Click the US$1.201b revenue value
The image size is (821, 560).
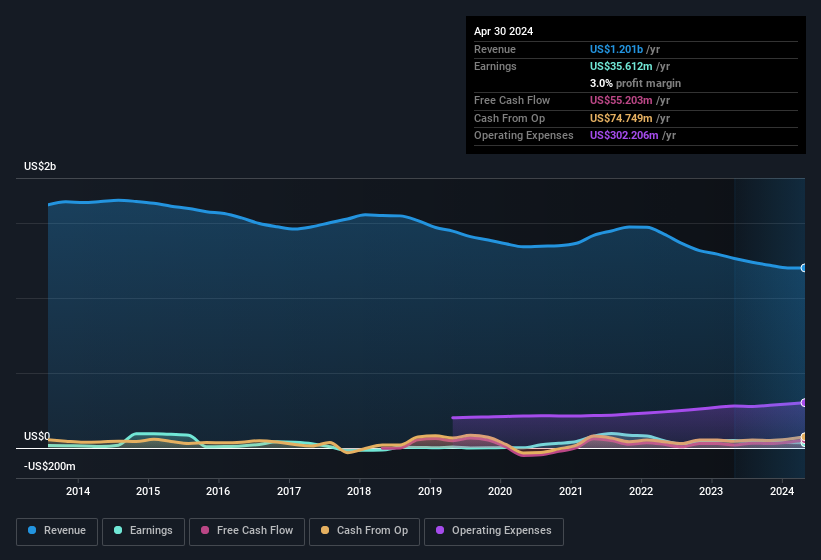(616, 49)
